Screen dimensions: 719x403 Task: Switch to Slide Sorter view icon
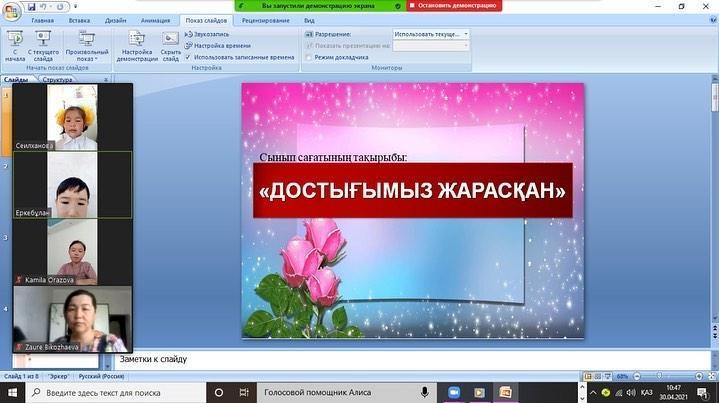[x=597, y=376]
